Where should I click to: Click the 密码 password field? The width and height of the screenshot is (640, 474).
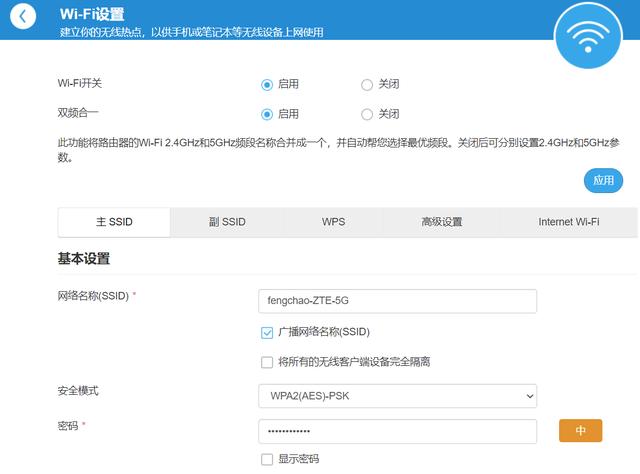tap(397, 431)
